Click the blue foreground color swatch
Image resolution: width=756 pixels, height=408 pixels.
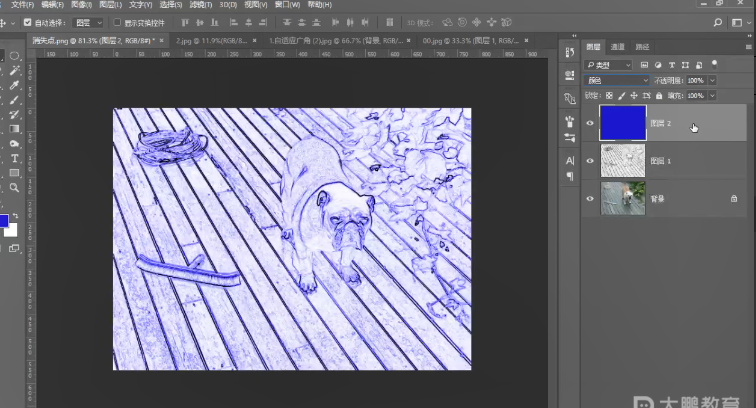coord(4,220)
